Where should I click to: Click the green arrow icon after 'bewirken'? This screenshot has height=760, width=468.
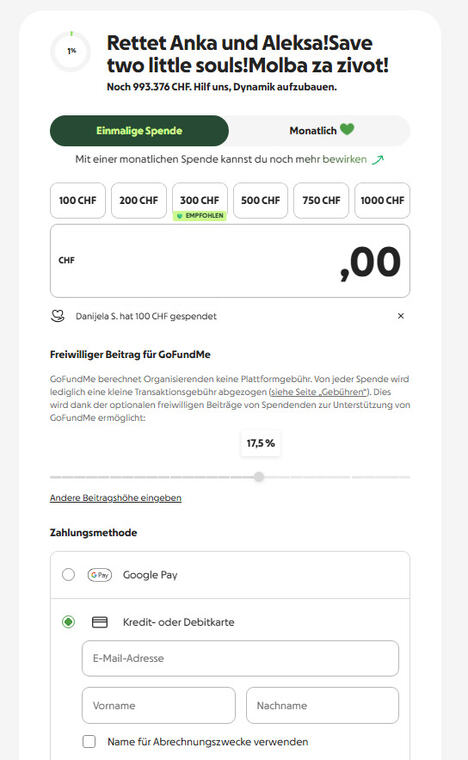pos(377,159)
